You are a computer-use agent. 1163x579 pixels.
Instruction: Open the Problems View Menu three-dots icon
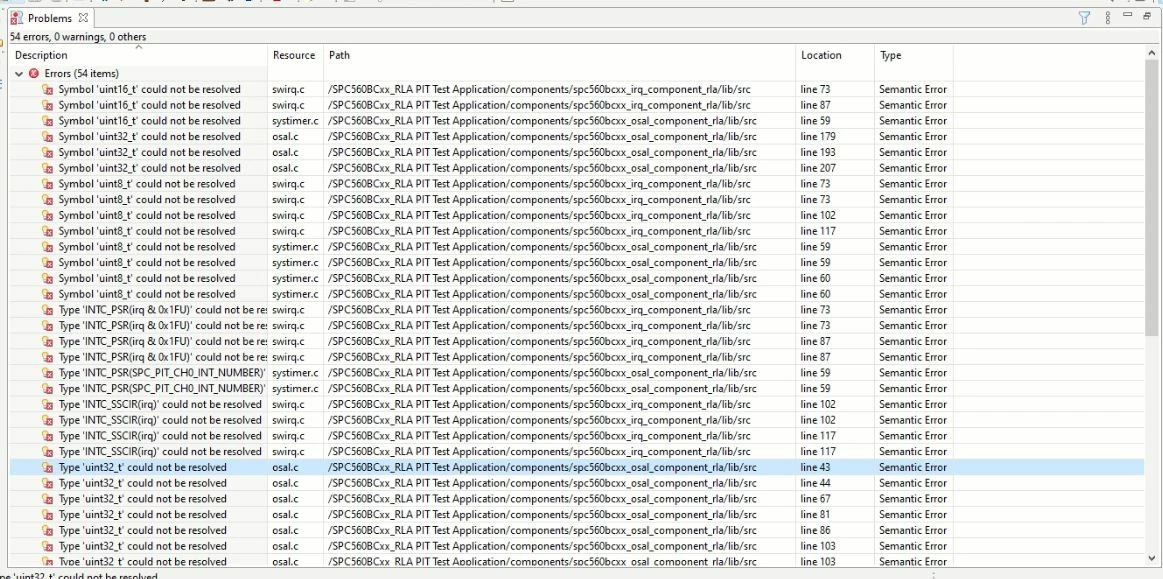pyautogui.click(x=1107, y=18)
